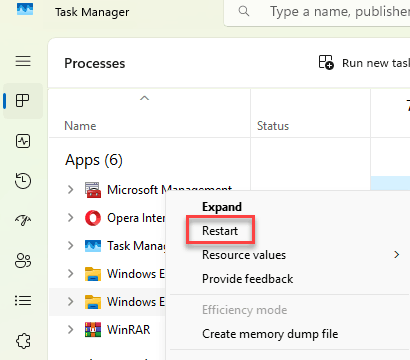
Task: Sort by the Status column header
Action: click(x=273, y=126)
